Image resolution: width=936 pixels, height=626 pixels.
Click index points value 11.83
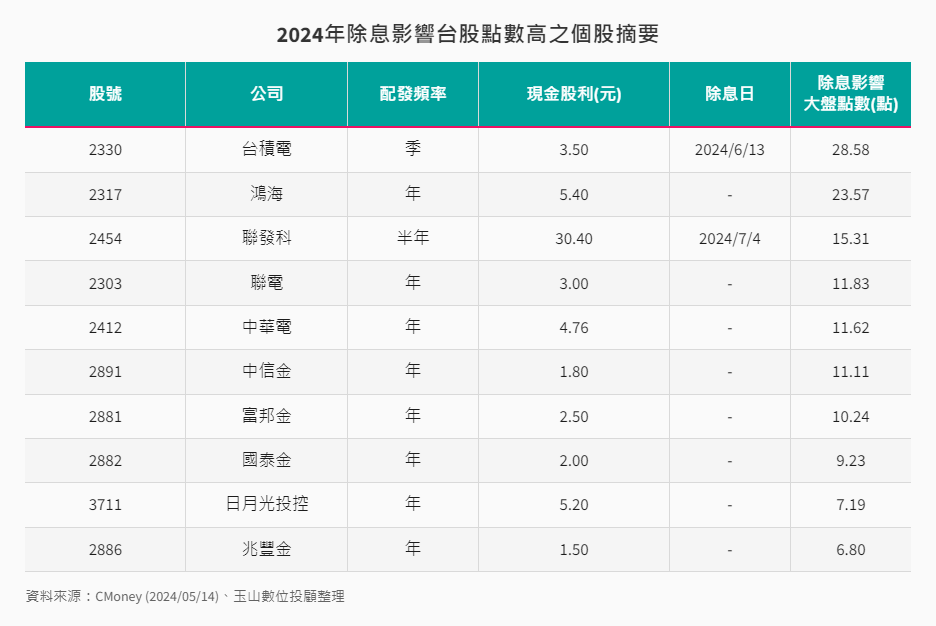click(851, 284)
